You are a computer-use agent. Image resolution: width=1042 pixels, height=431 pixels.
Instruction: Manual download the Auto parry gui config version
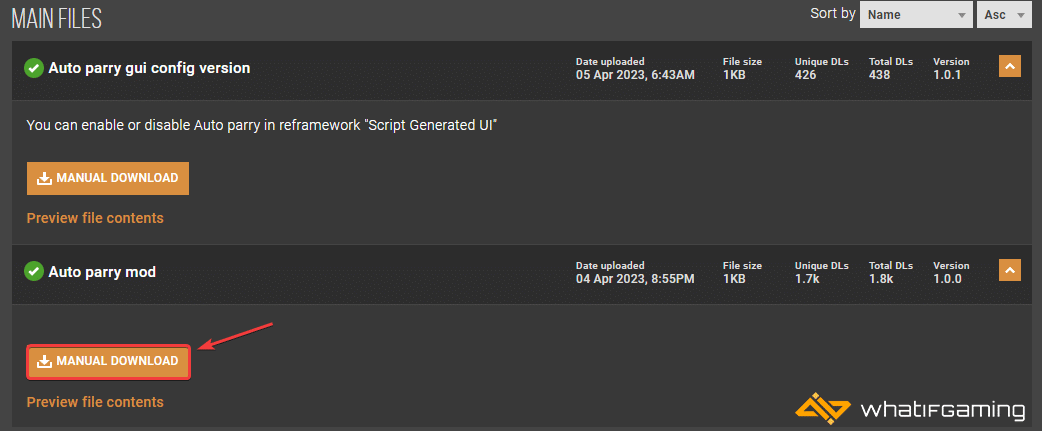coord(108,178)
